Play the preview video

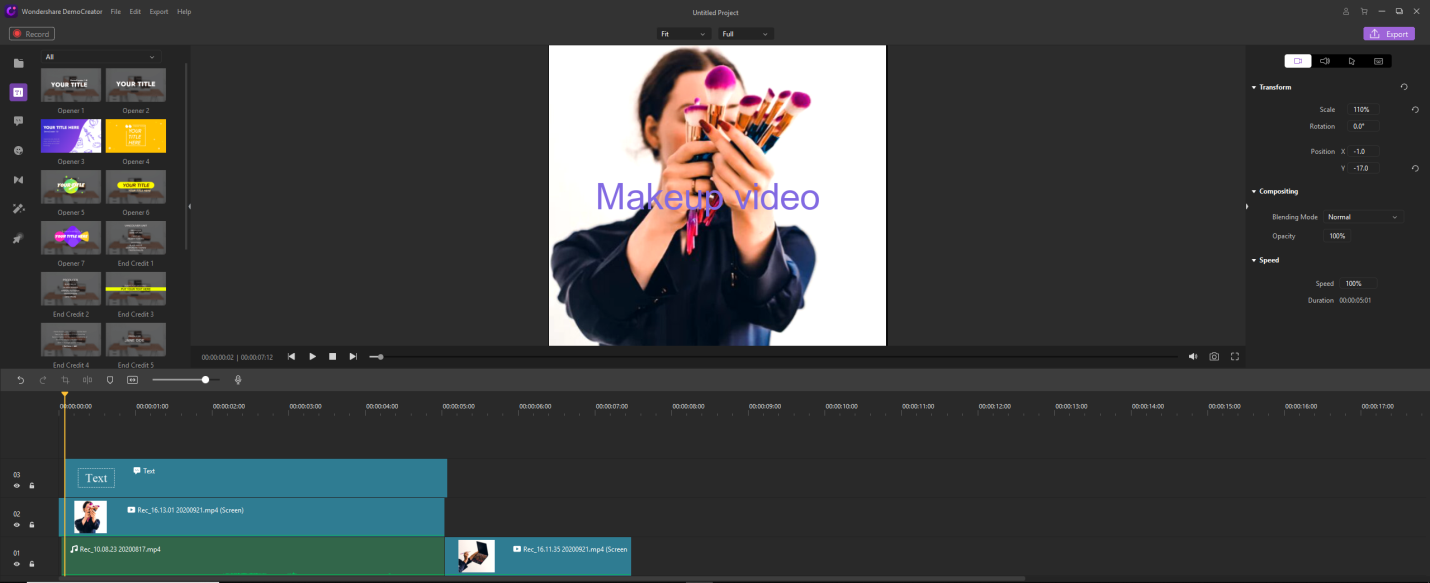pos(312,356)
